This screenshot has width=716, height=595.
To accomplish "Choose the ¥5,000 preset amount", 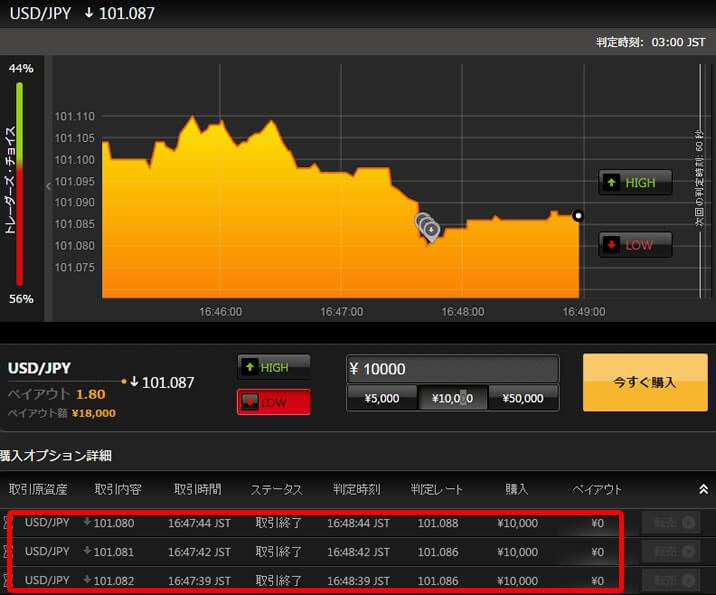I will tap(382, 398).
